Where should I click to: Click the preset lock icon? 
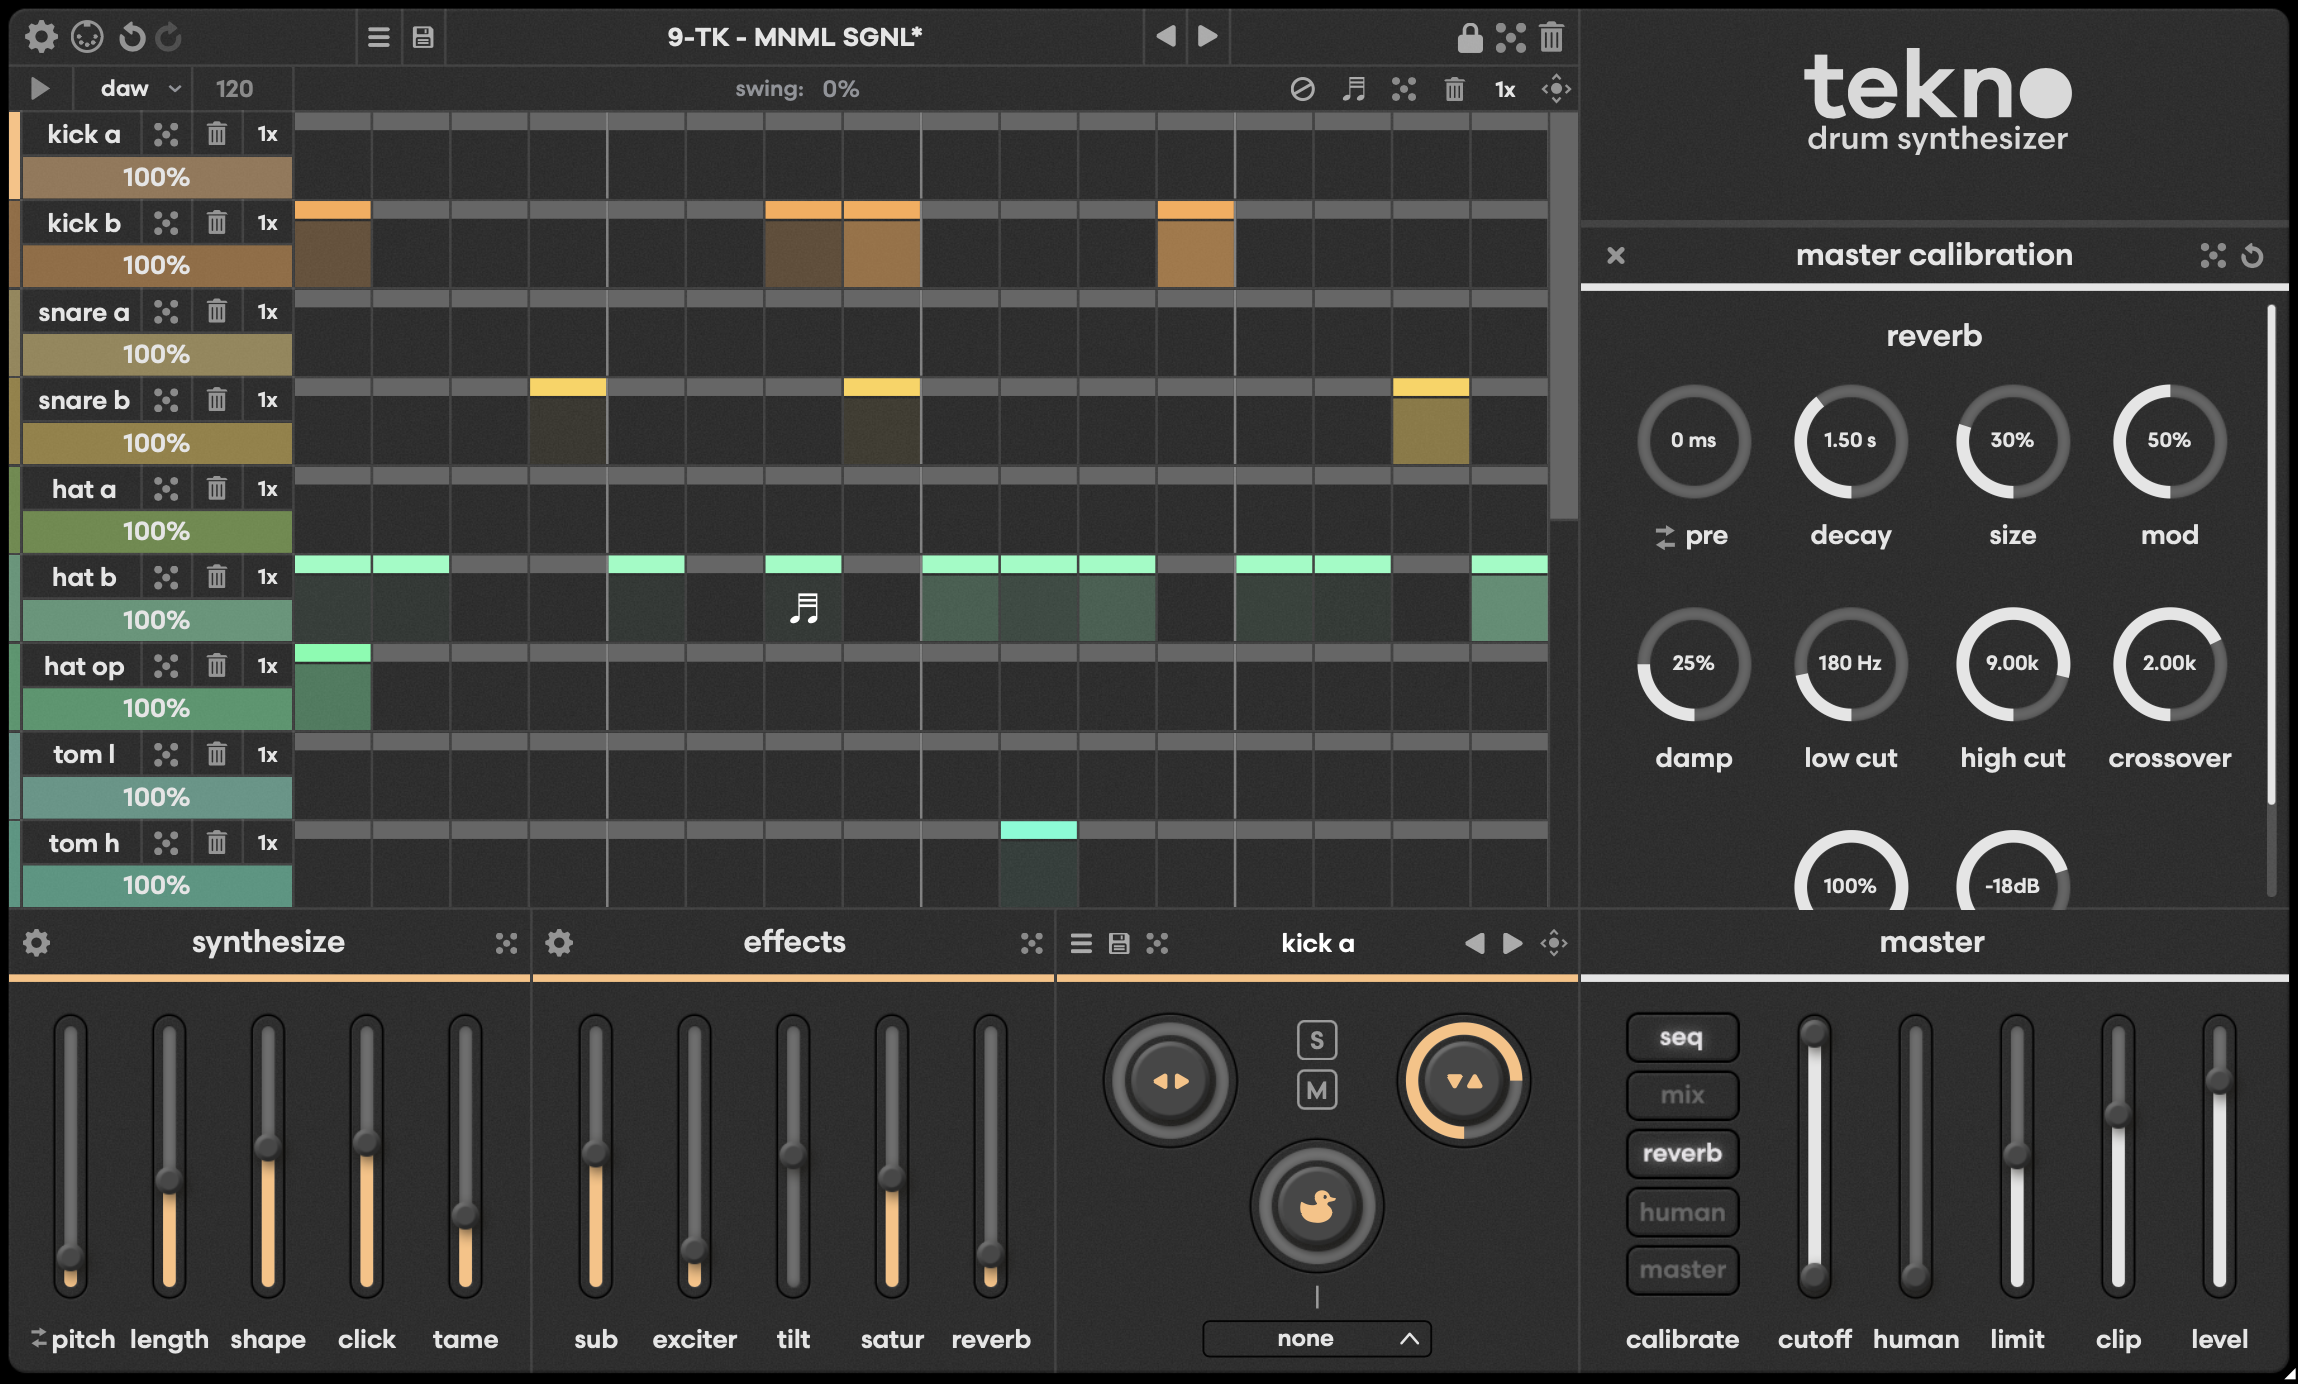point(1469,38)
